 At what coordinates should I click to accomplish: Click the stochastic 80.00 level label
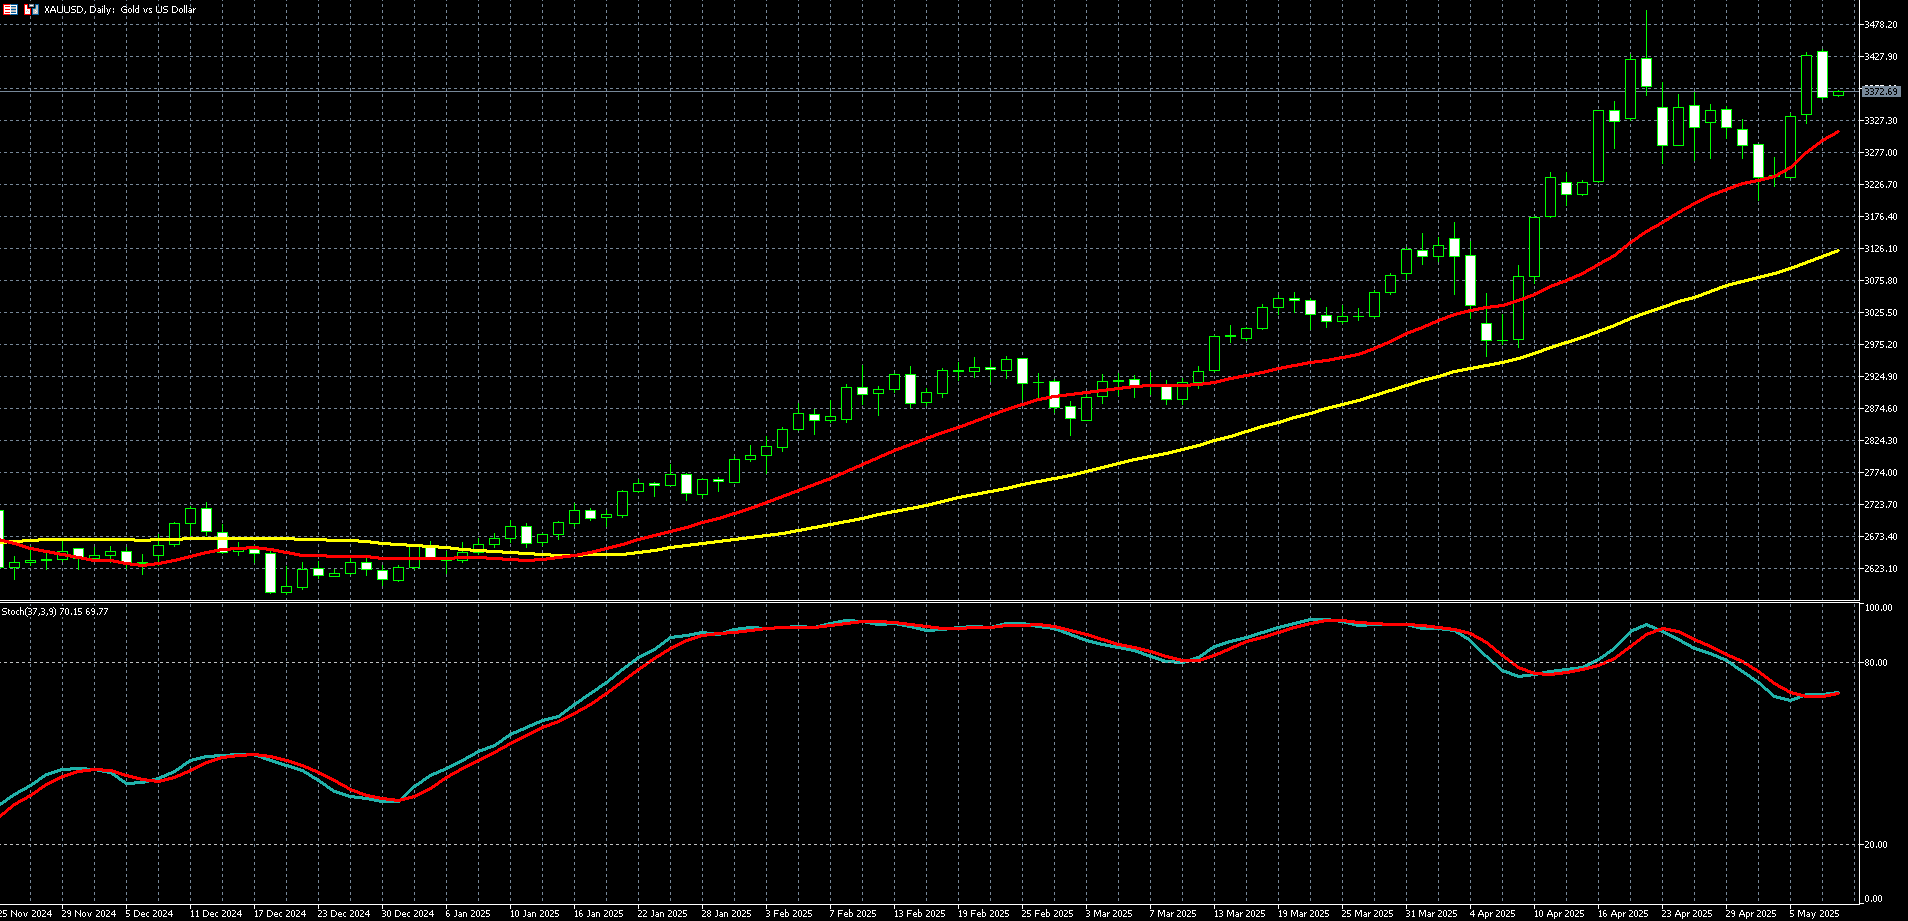pyautogui.click(x=1877, y=662)
